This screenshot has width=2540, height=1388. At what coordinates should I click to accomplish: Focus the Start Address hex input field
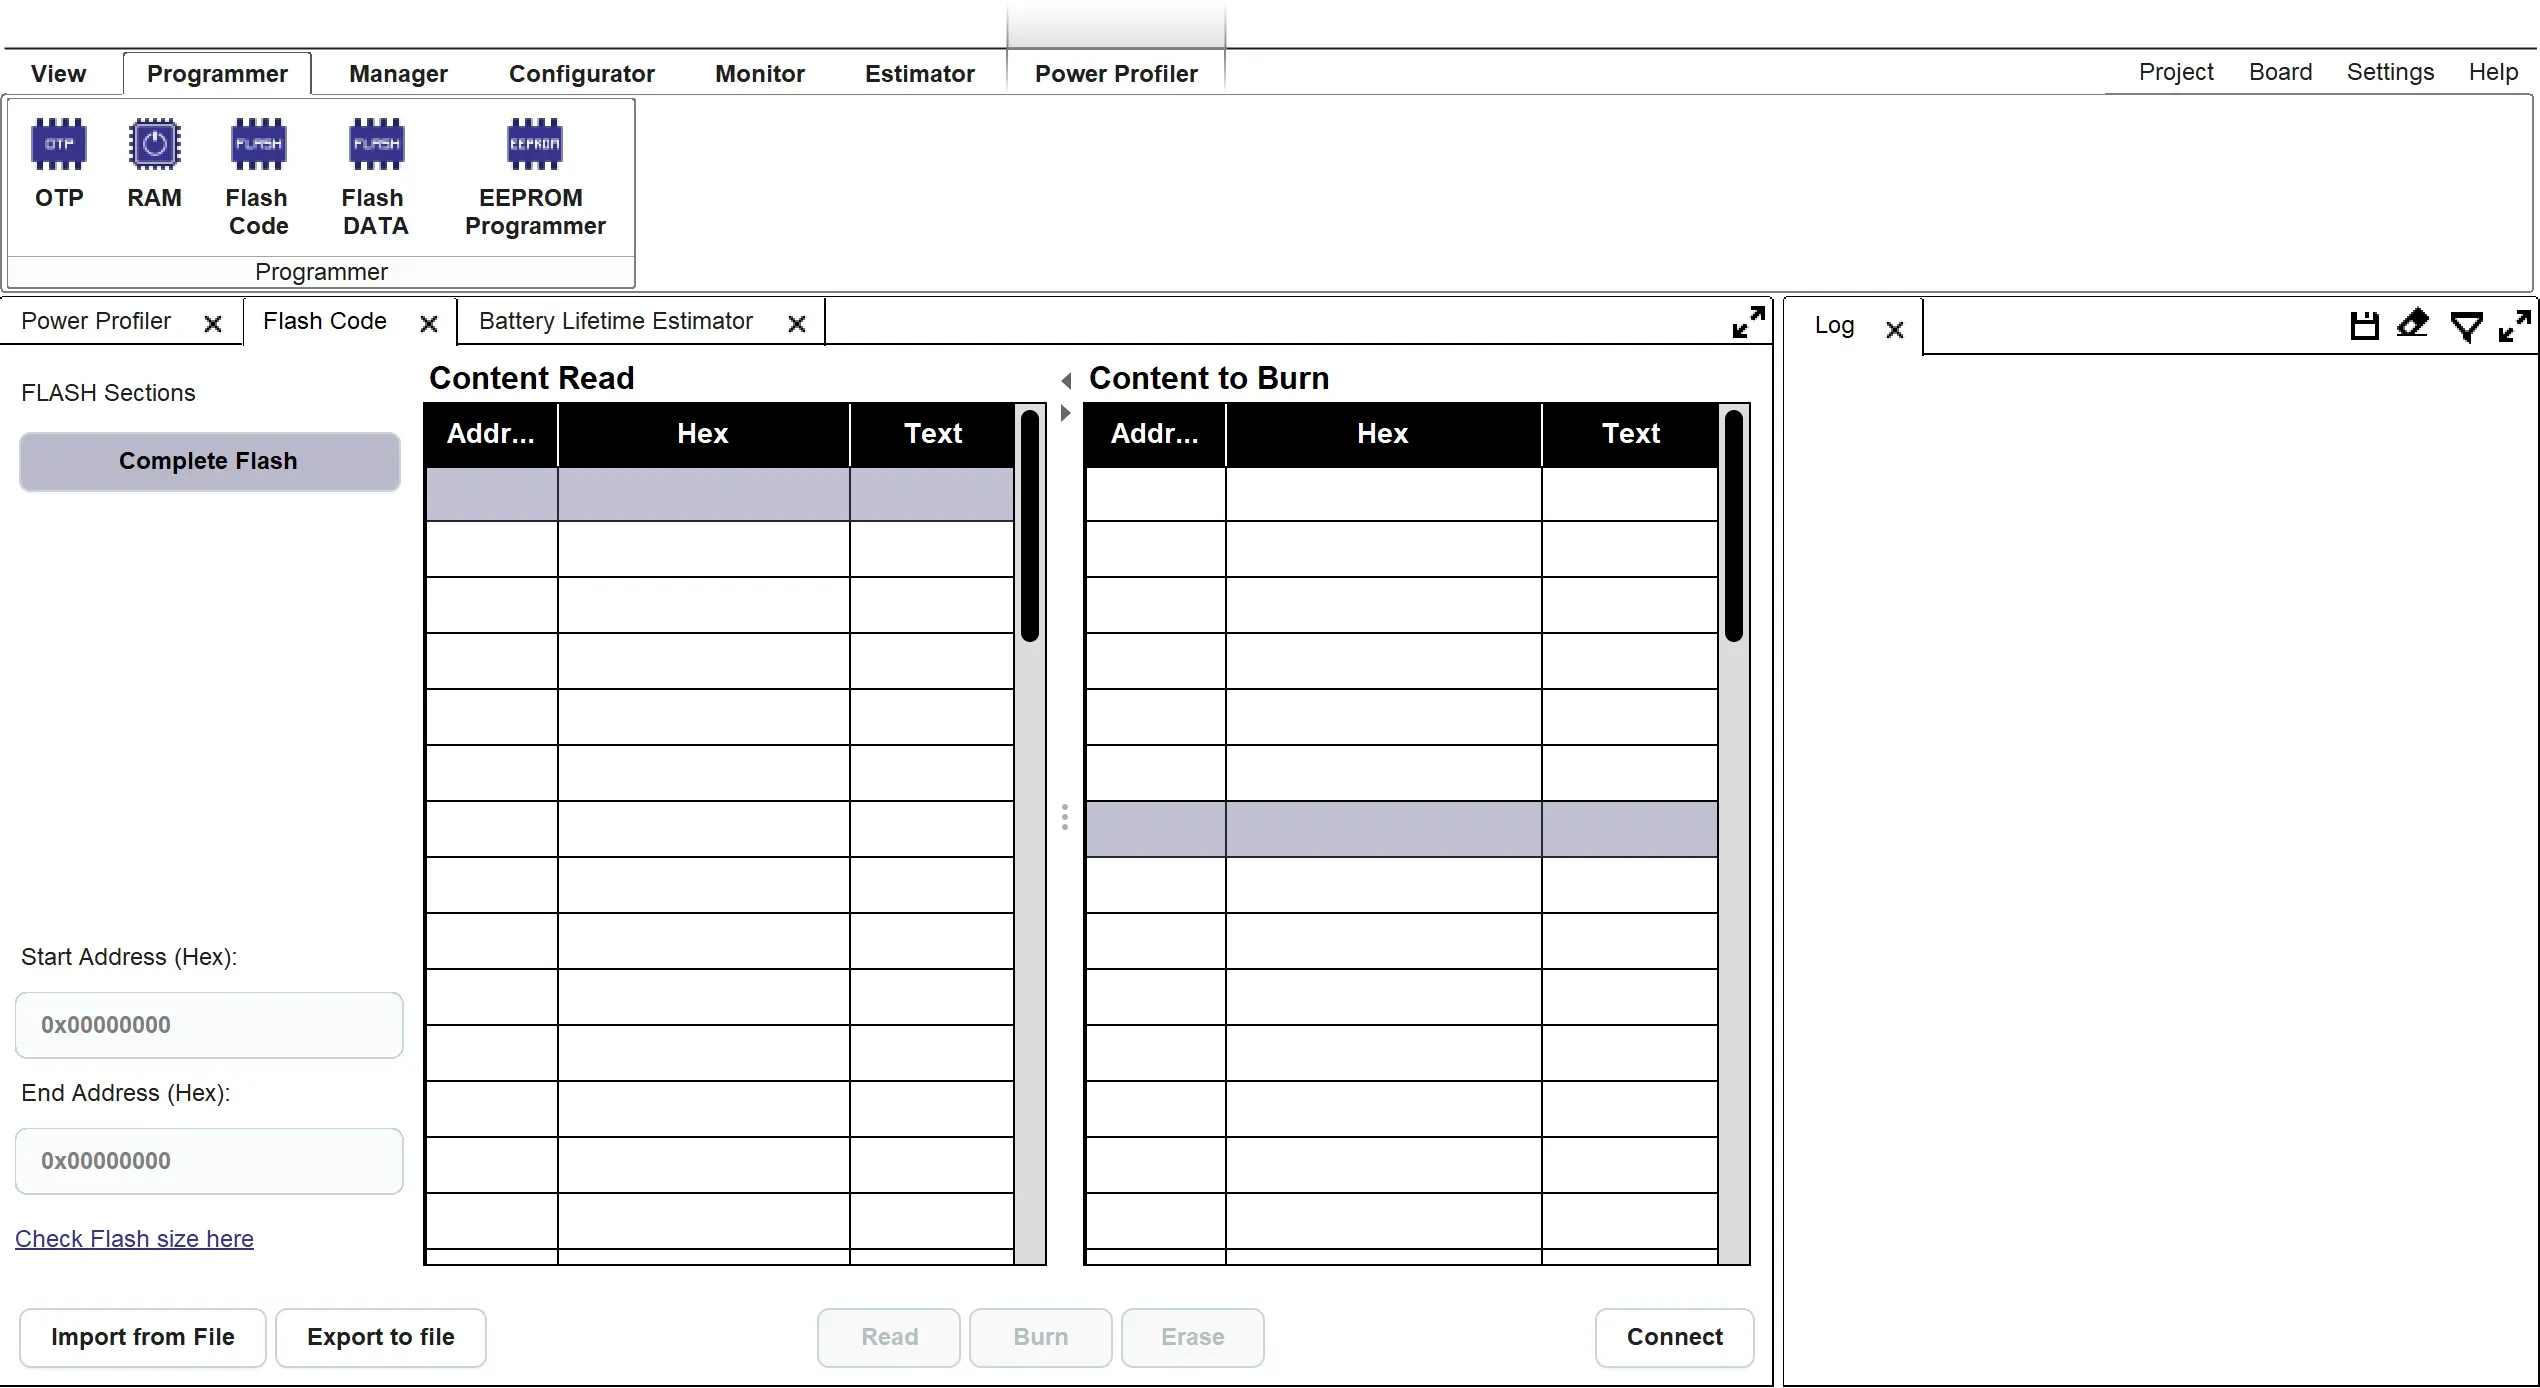209,1025
